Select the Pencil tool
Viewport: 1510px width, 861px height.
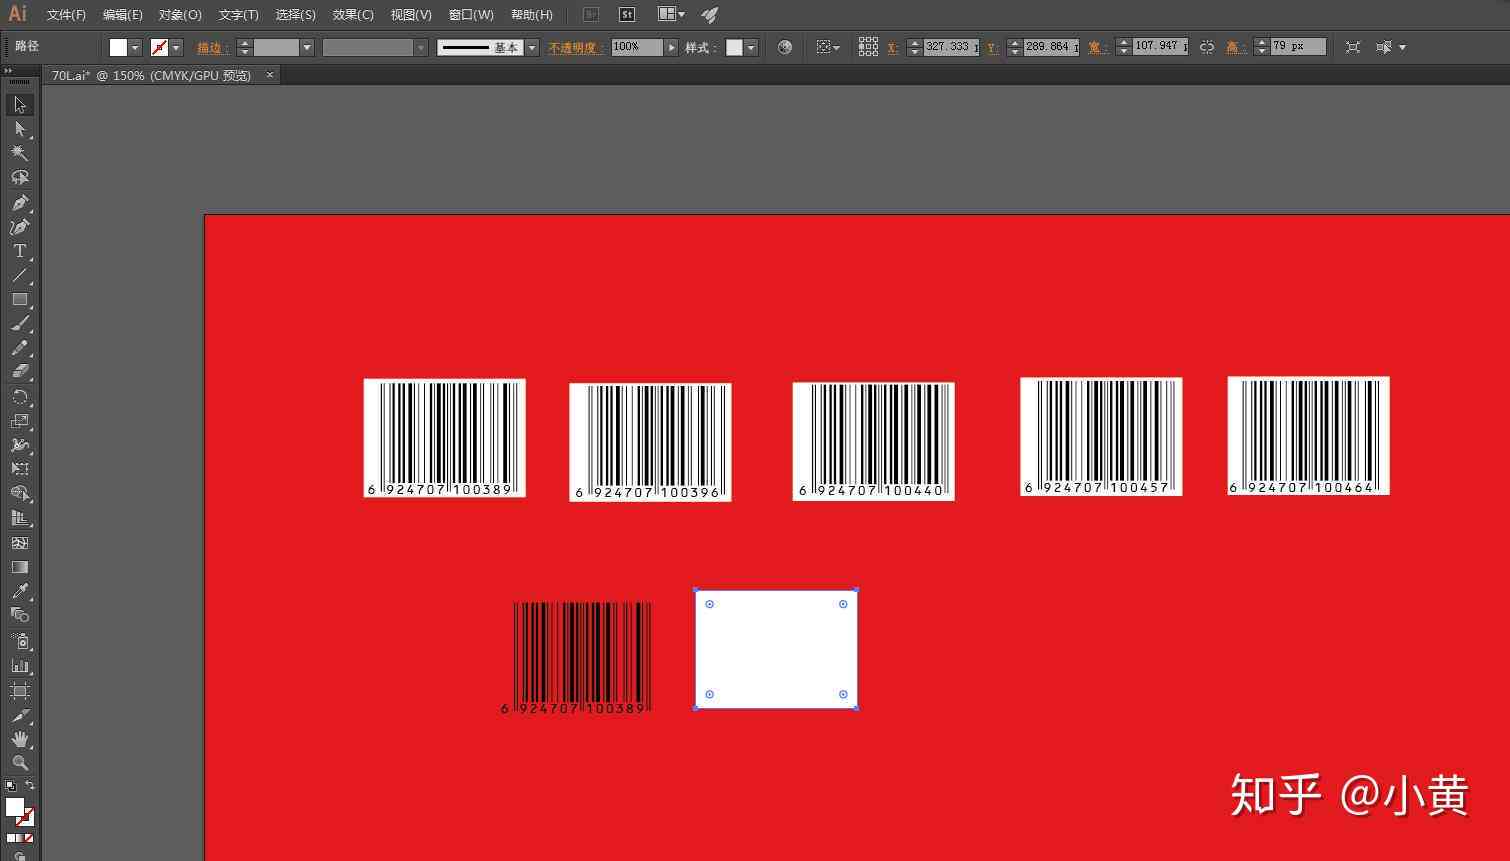pos(19,348)
